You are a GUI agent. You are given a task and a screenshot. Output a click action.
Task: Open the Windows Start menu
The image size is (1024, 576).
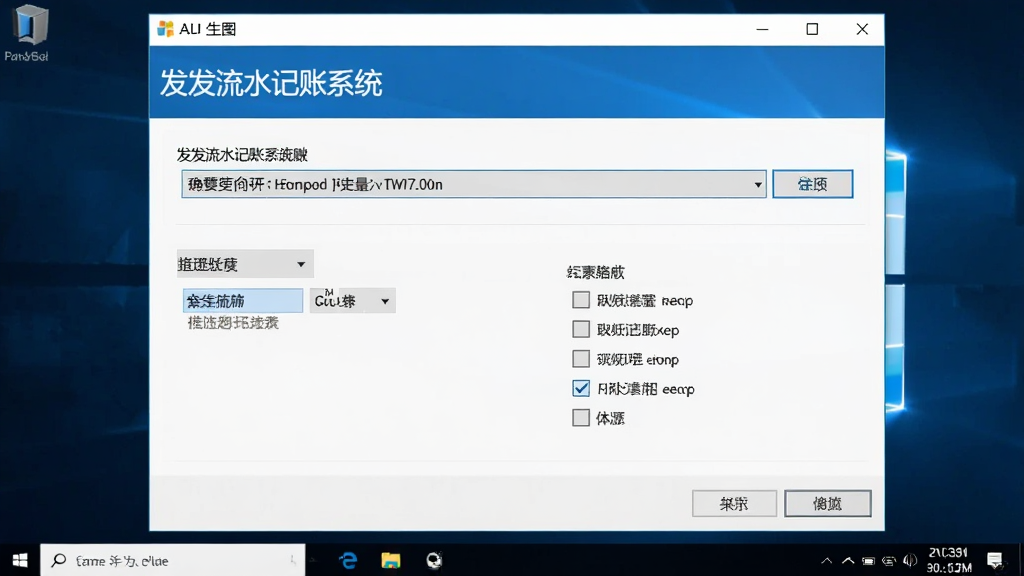[20, 560]
